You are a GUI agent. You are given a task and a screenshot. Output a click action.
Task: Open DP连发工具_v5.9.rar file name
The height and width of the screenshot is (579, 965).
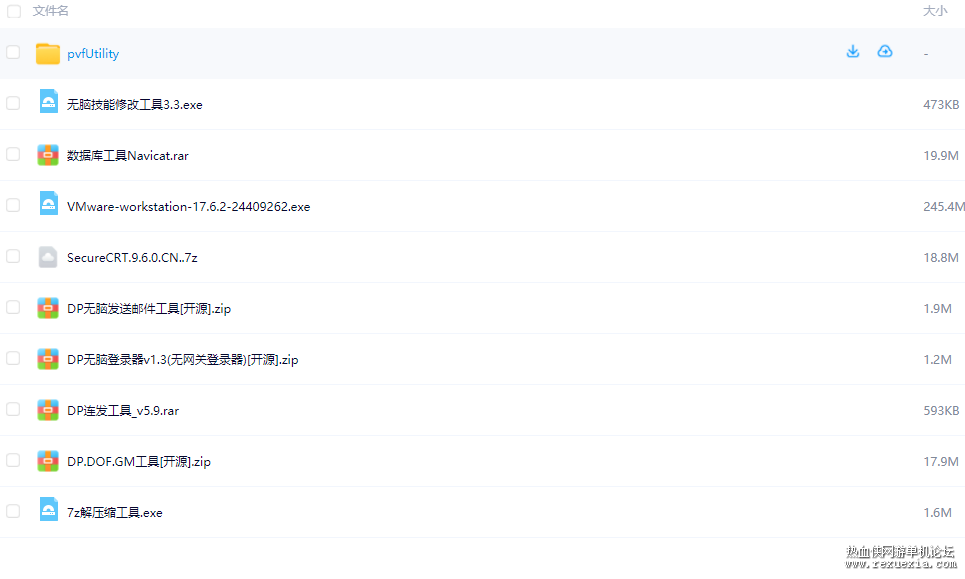(123, 411)
